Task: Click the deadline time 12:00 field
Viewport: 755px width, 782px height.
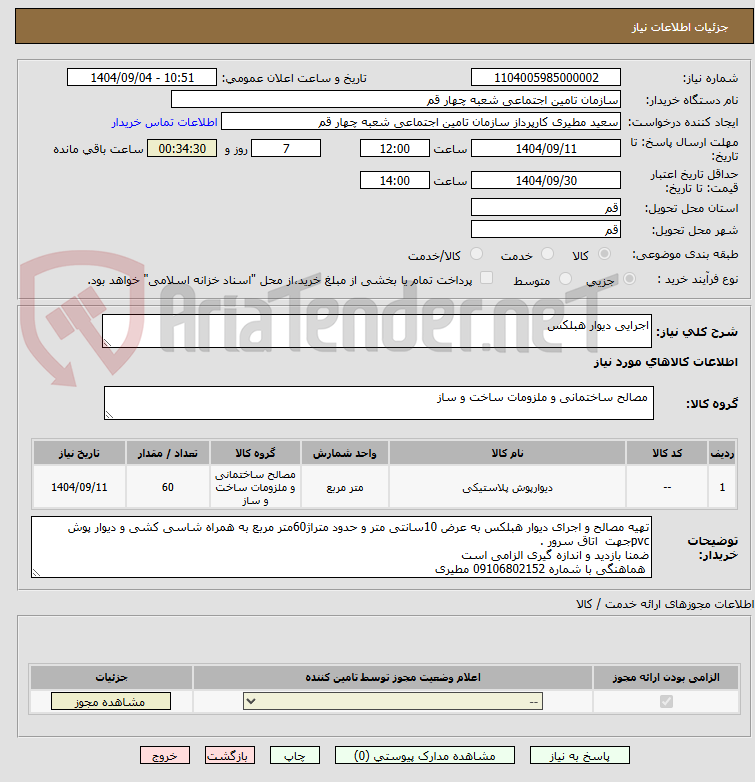Action: [x=394, y=149]
